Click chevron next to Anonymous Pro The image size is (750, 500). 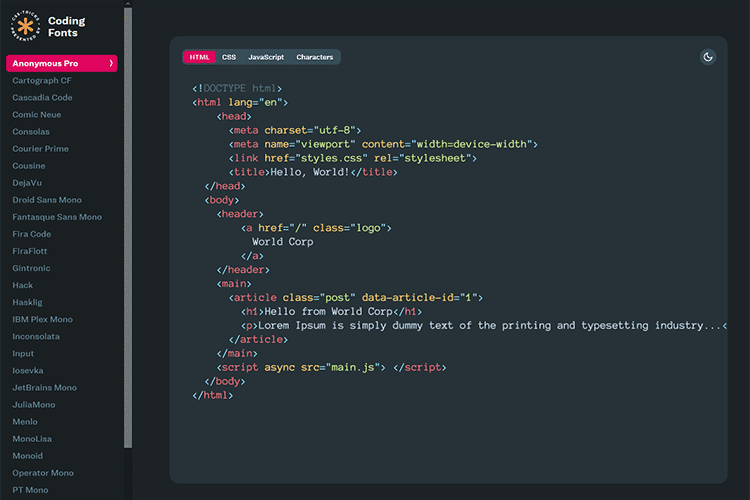111,63
